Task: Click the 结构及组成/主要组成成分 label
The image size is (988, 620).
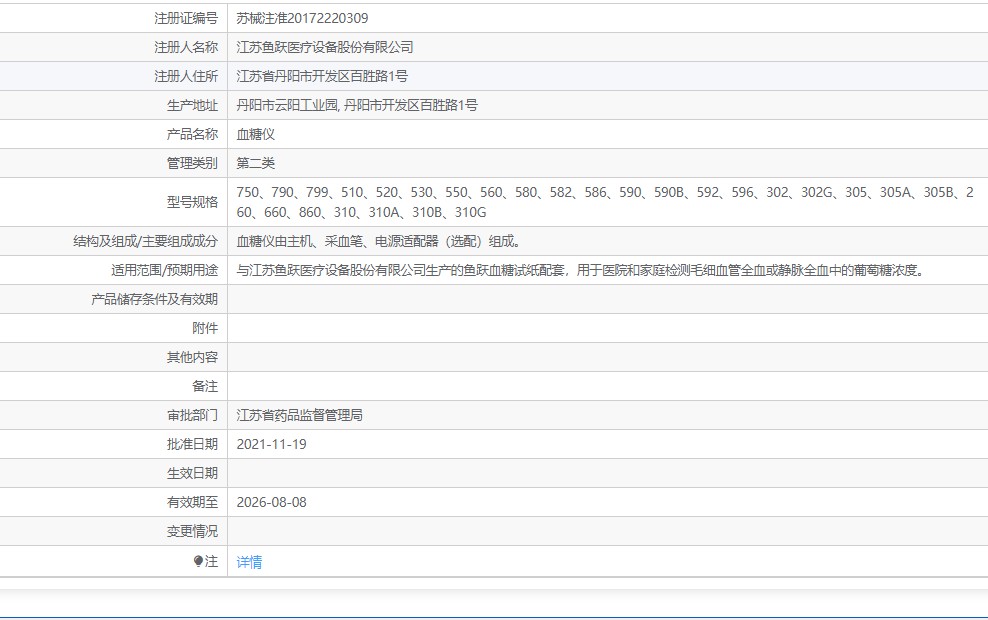Action: pos(146,241)
